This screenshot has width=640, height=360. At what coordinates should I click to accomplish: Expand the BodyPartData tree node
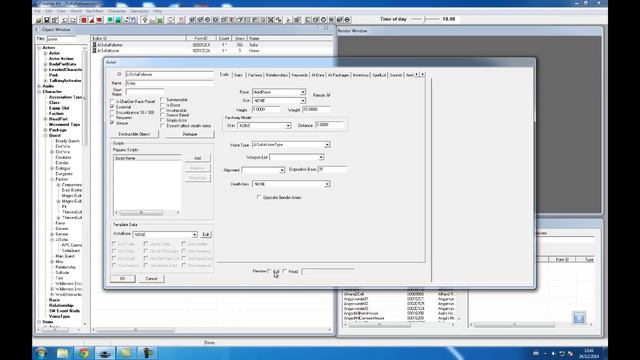click(46, 64)
